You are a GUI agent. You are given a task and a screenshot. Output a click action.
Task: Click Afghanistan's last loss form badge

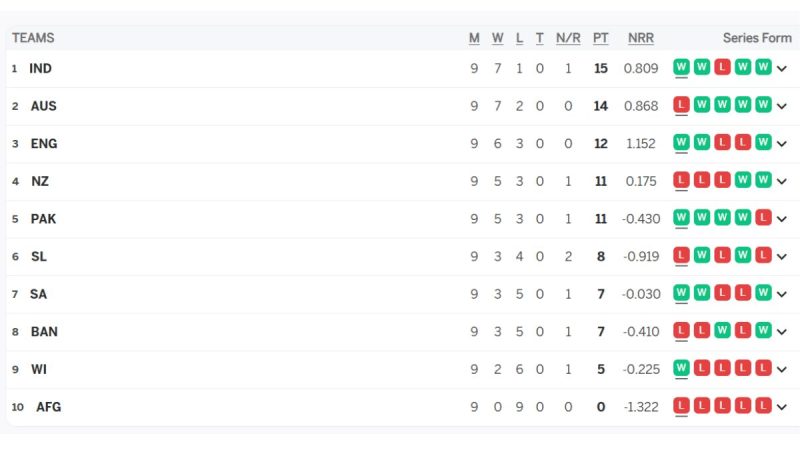tap(763, 406)
